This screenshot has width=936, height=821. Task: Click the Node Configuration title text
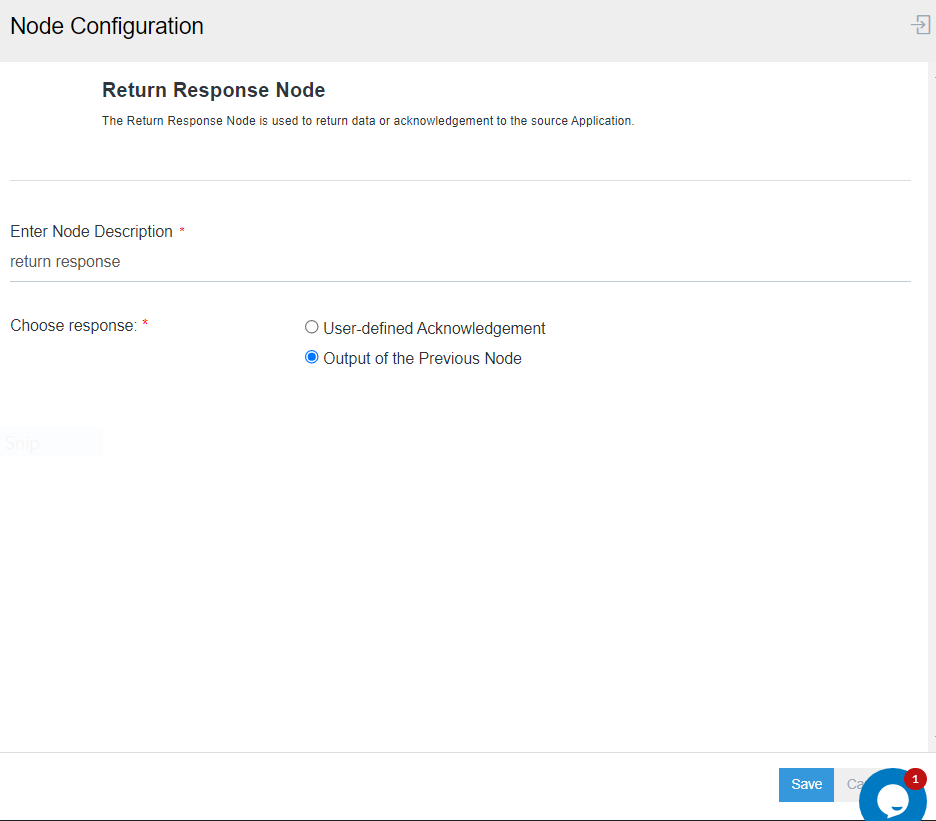click(x=107, y=26)
